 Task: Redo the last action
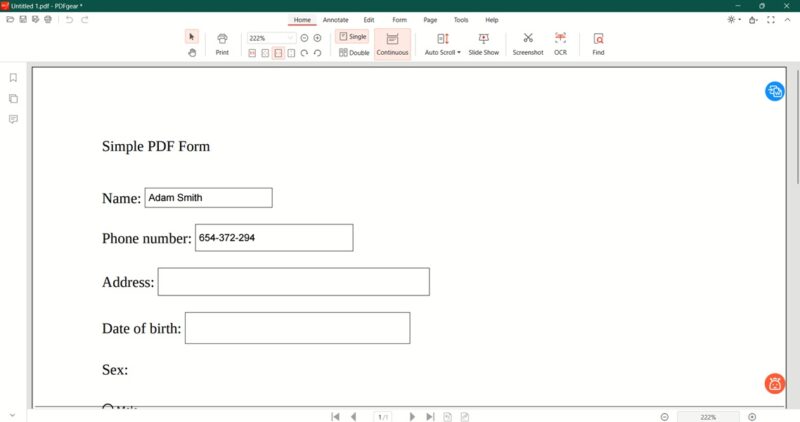point(85,19)
